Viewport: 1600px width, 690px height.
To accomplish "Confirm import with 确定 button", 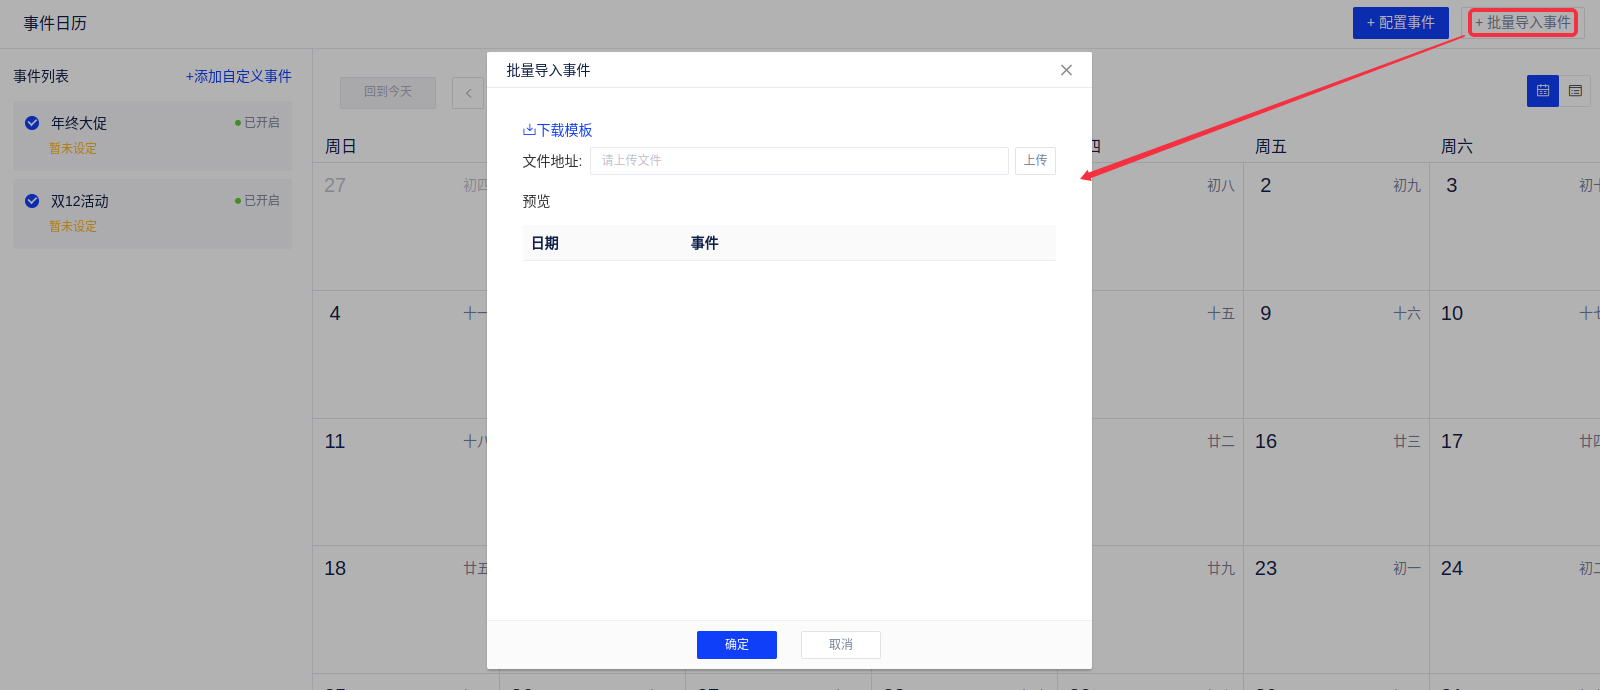I will [736, 645].
